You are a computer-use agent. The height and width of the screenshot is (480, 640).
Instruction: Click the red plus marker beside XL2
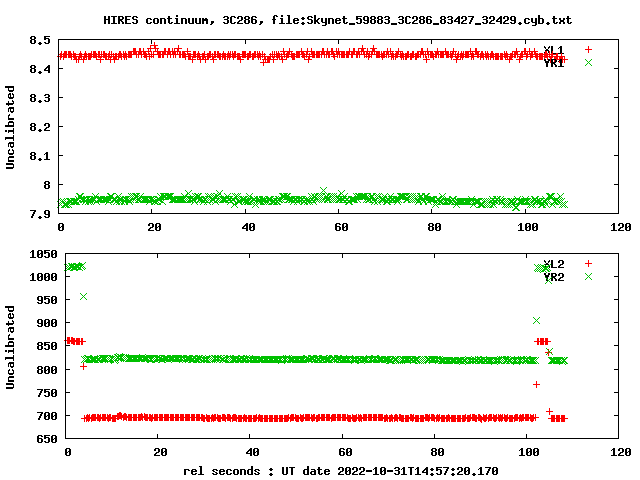[588, 264]
